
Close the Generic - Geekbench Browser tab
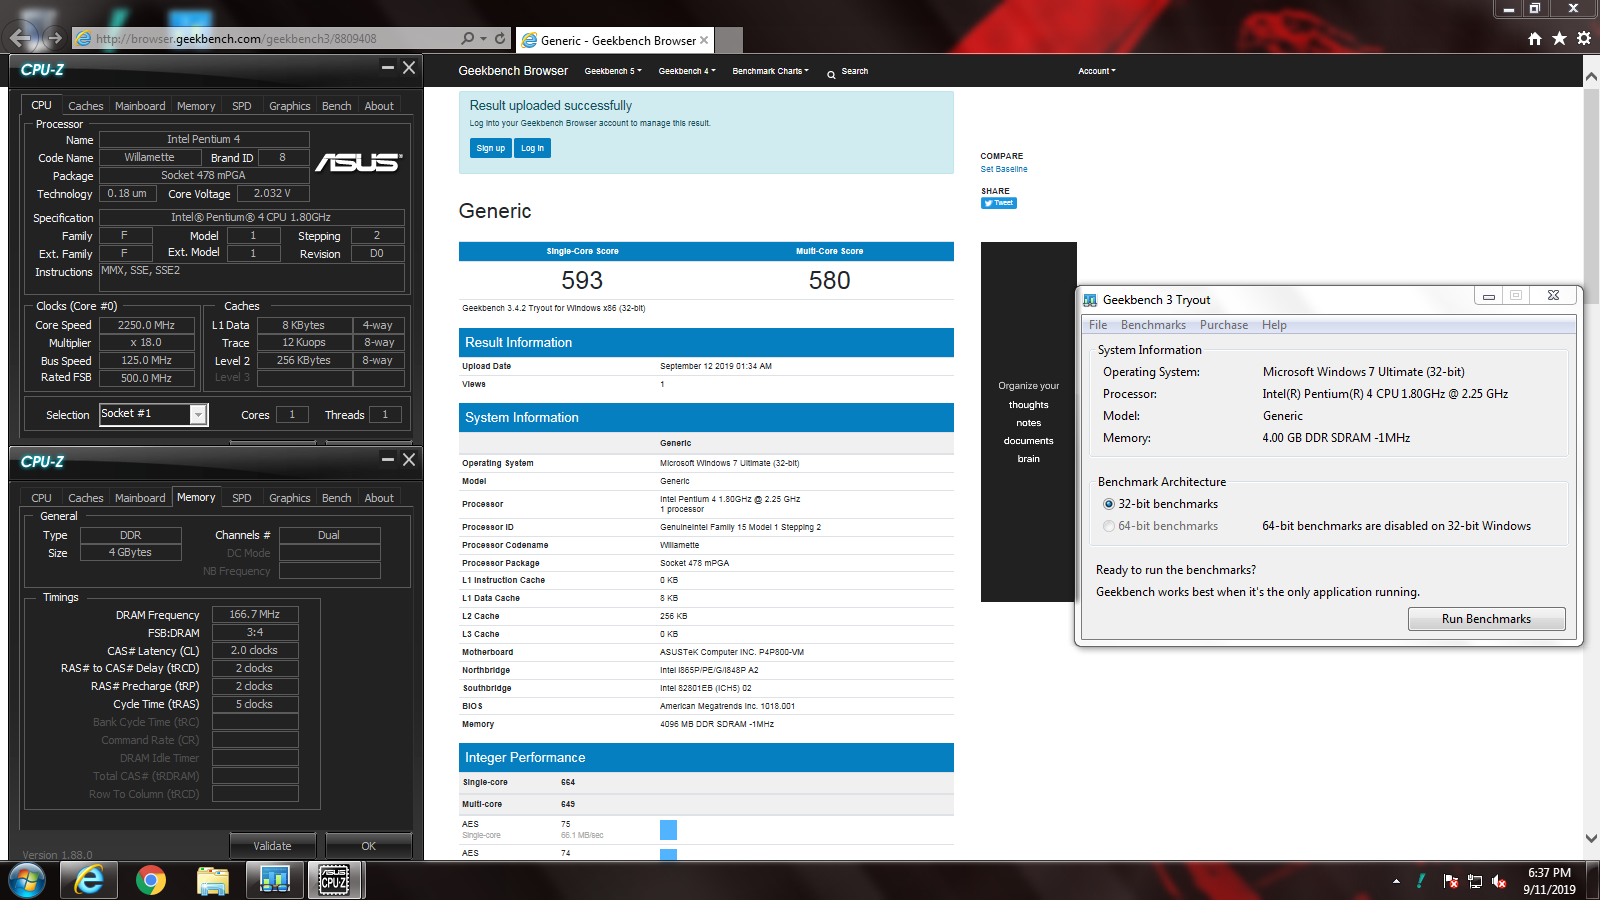coord(704,40)
